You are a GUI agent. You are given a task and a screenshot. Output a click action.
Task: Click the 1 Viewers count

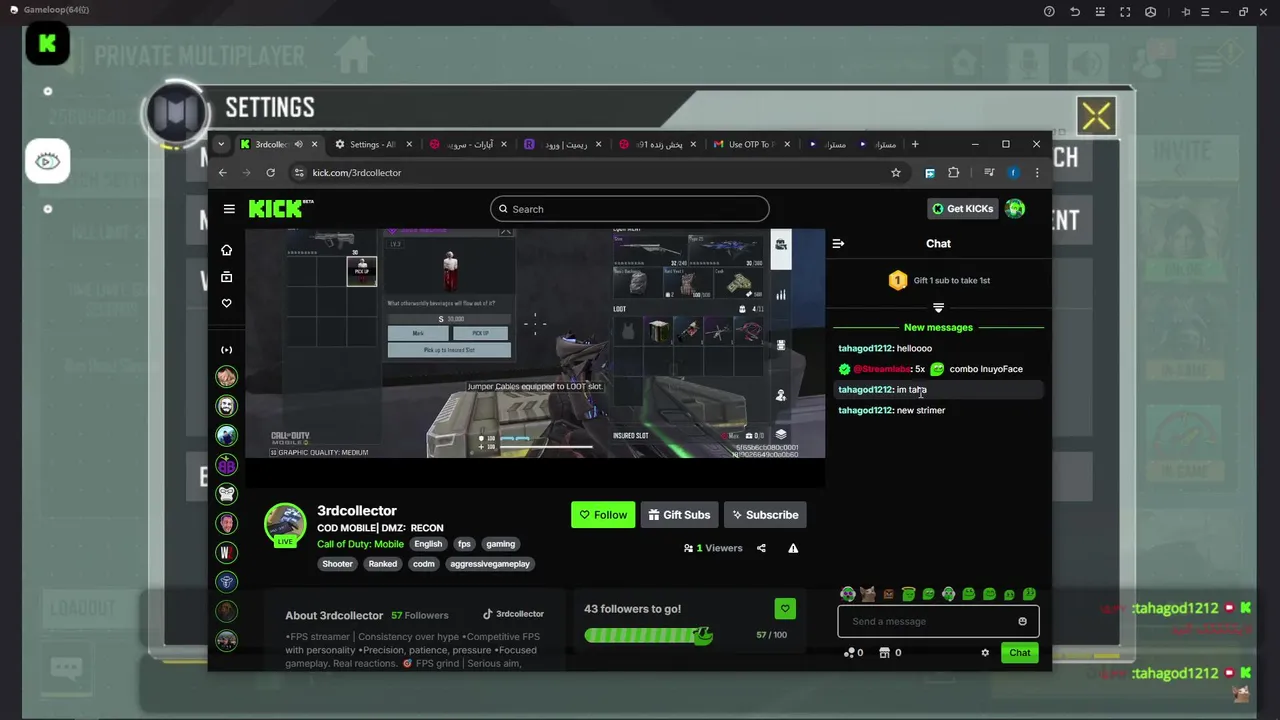713,548
